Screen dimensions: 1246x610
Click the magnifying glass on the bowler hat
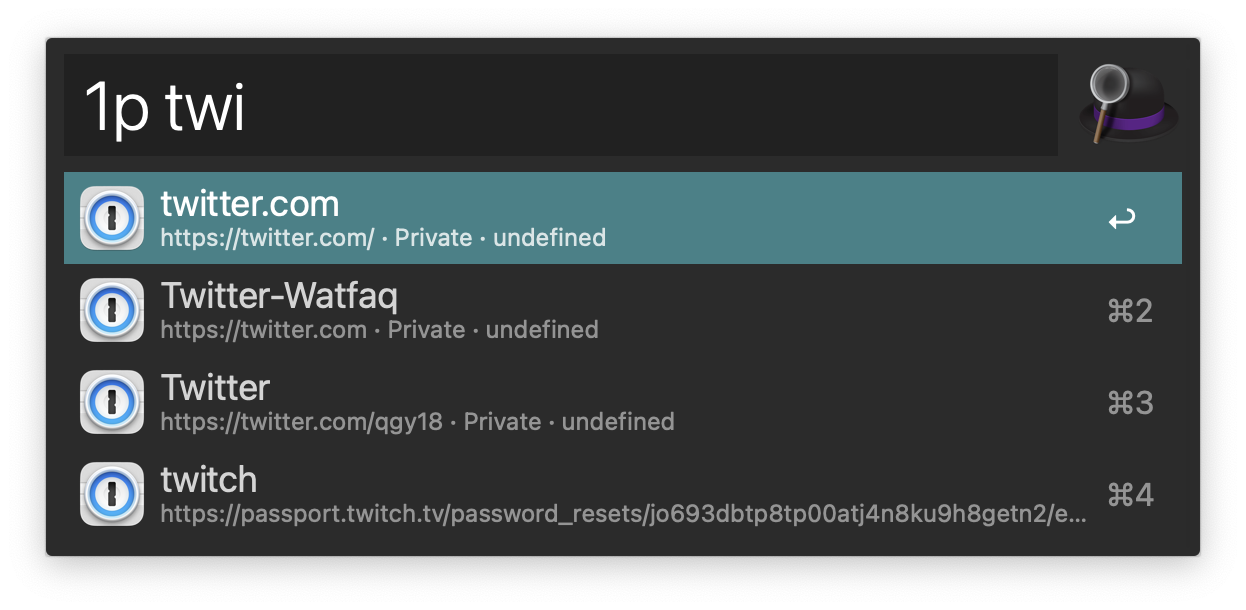pyautogui.click(x=1110, y=85)
